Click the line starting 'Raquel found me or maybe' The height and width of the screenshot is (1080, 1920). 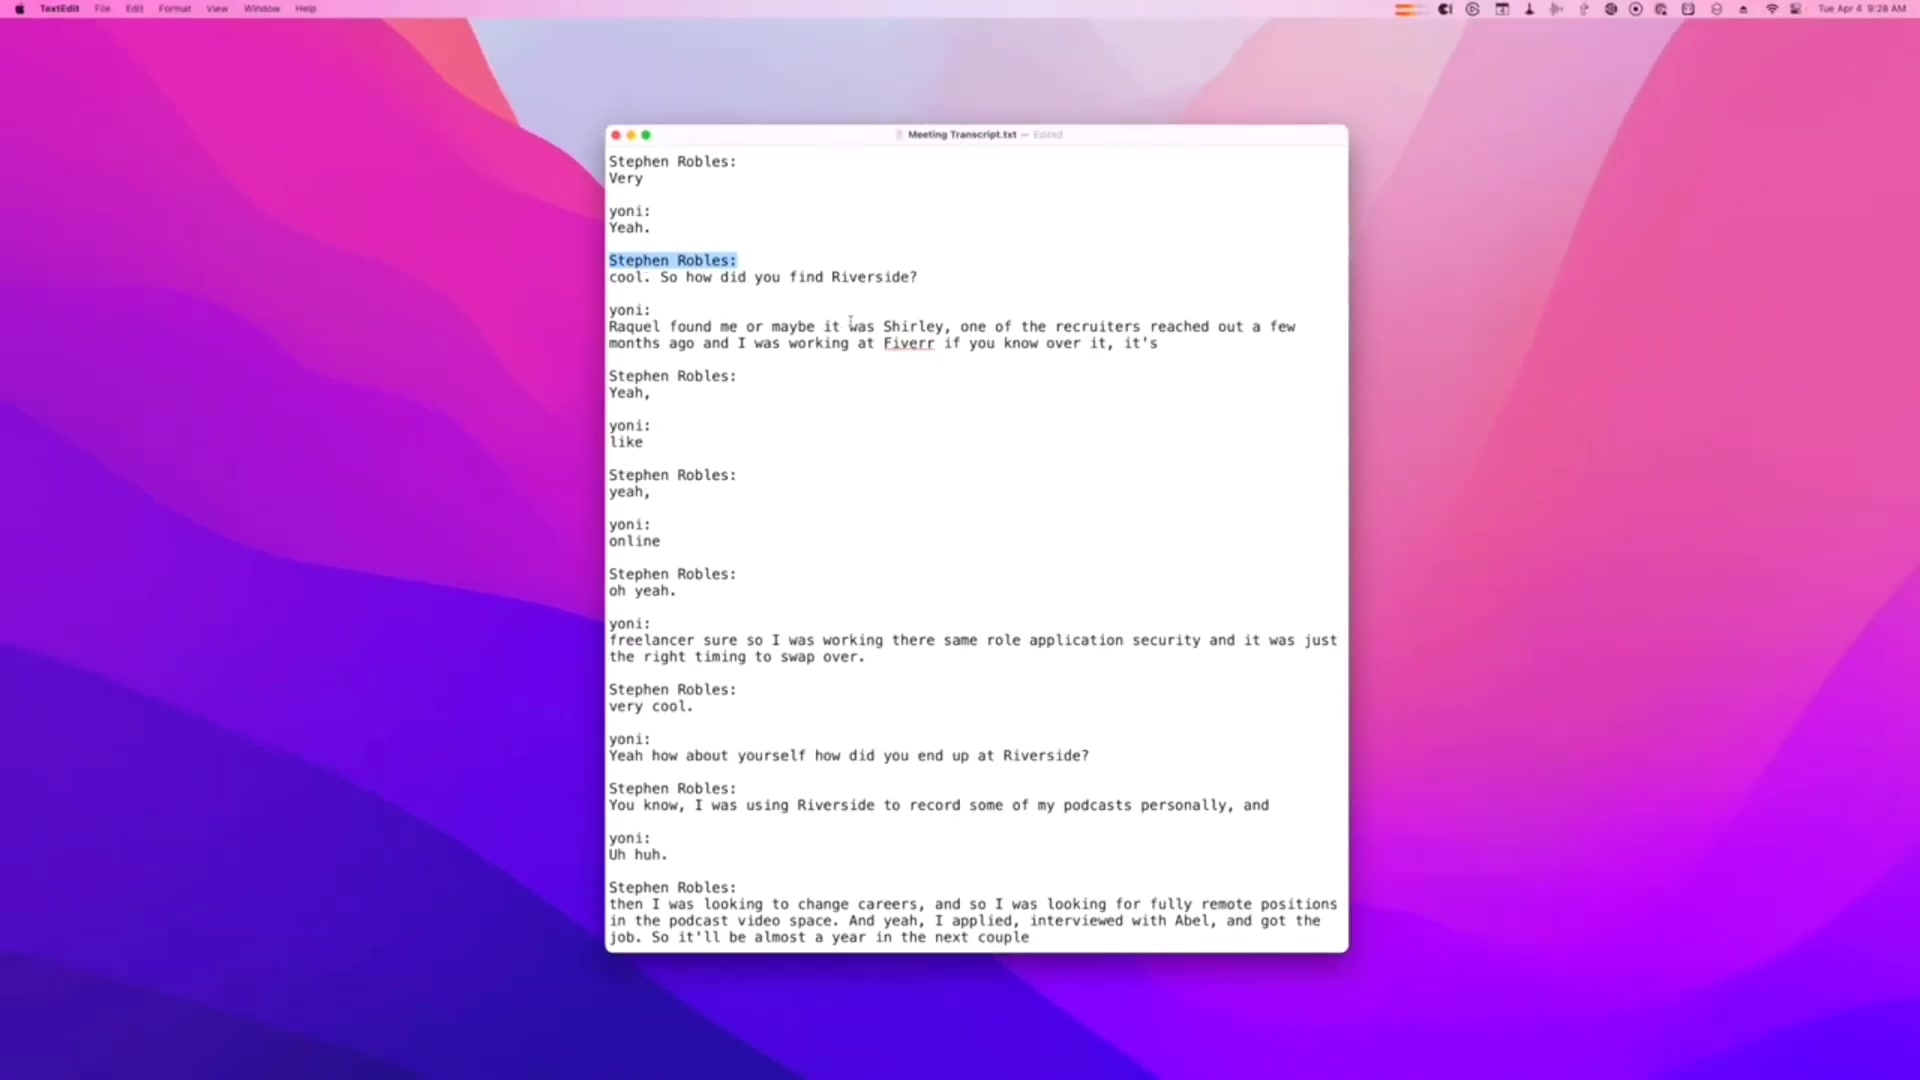point(952,327)
